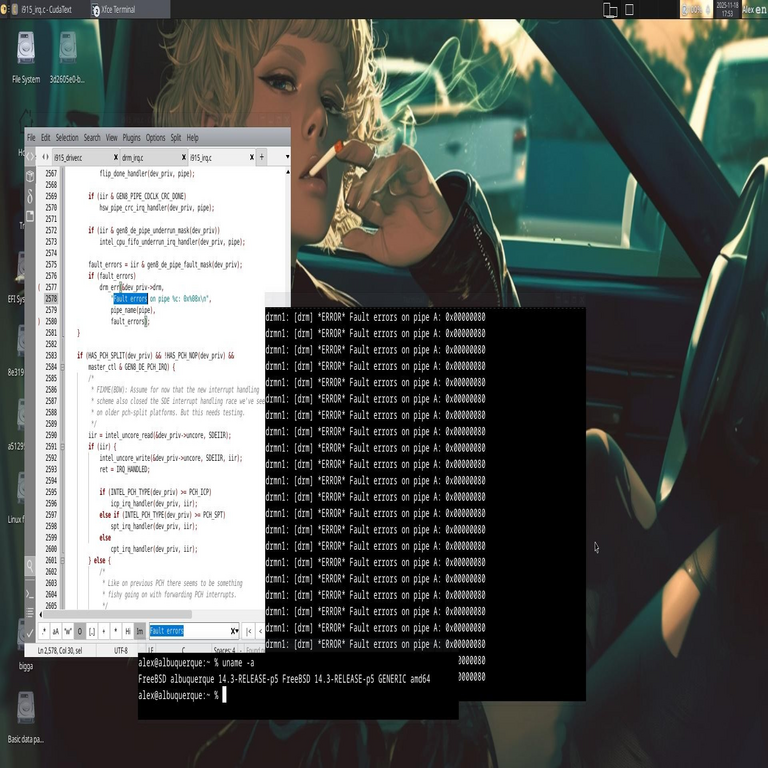Image resolution: width=768 pixels, height=768 pixels.
Task: Toggle the 'Im' immediate search button
Action: (140, 631)
